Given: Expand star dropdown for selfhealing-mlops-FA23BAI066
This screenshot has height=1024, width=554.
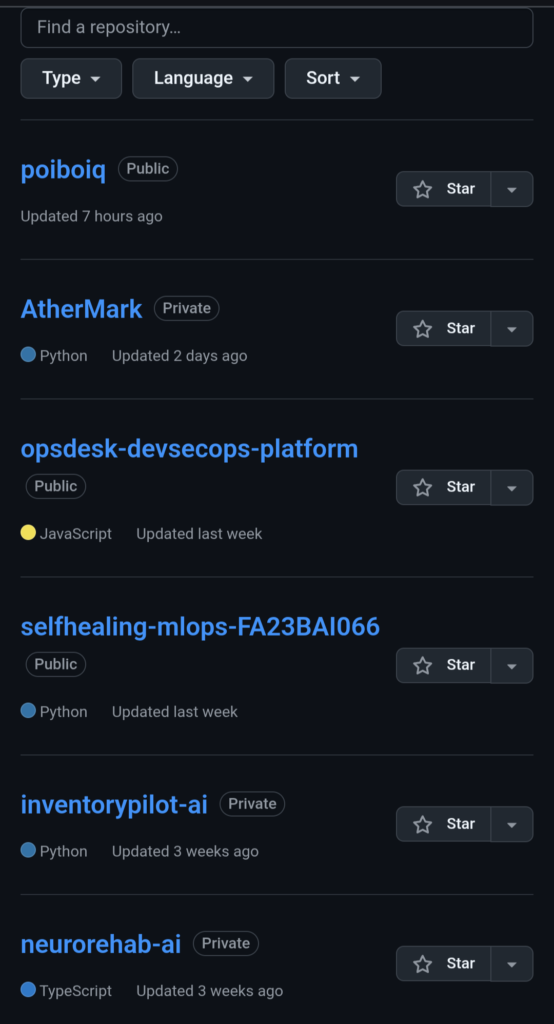Looking at the screenshot, I should pos(512,665).
